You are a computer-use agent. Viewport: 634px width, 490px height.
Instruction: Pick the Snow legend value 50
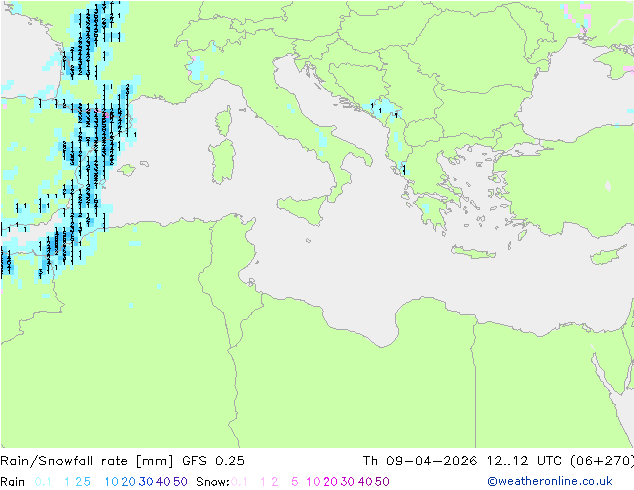[x=382, y=482]
